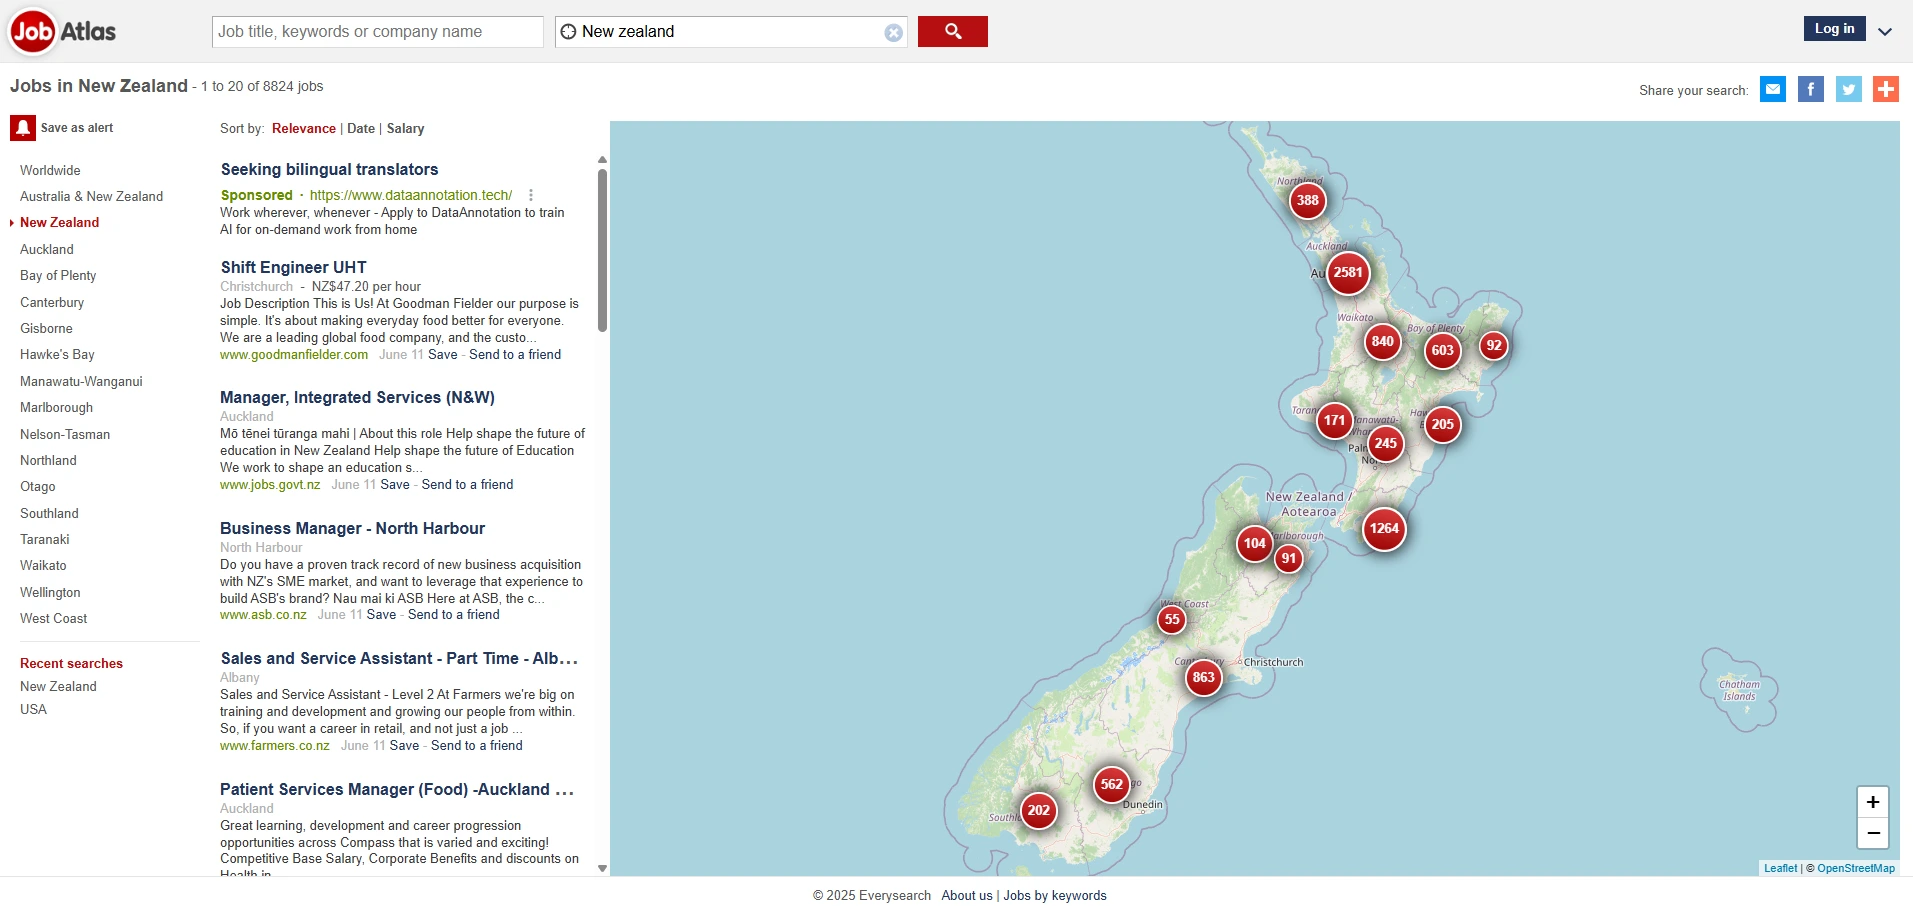Open the 840 jobs Waikato map cluster

1382,341
